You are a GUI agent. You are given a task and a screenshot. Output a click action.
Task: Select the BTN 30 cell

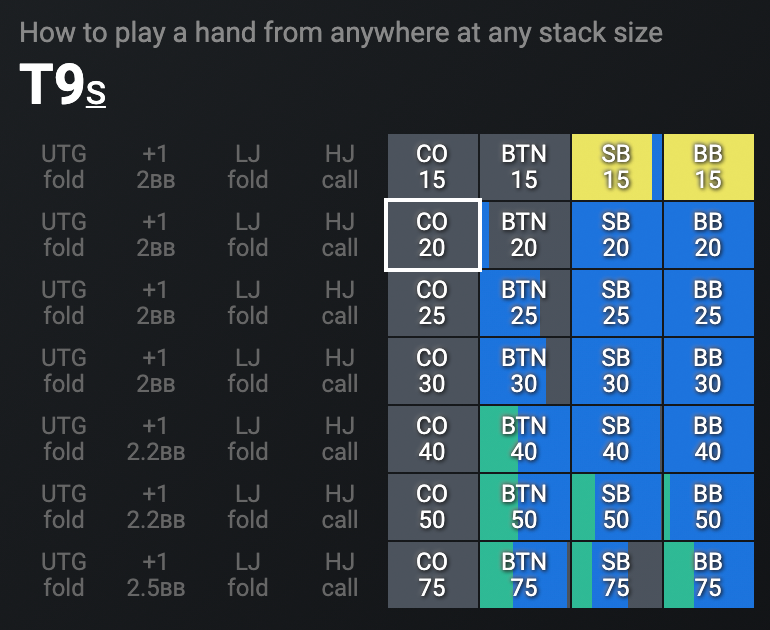[x=524, y=371]
